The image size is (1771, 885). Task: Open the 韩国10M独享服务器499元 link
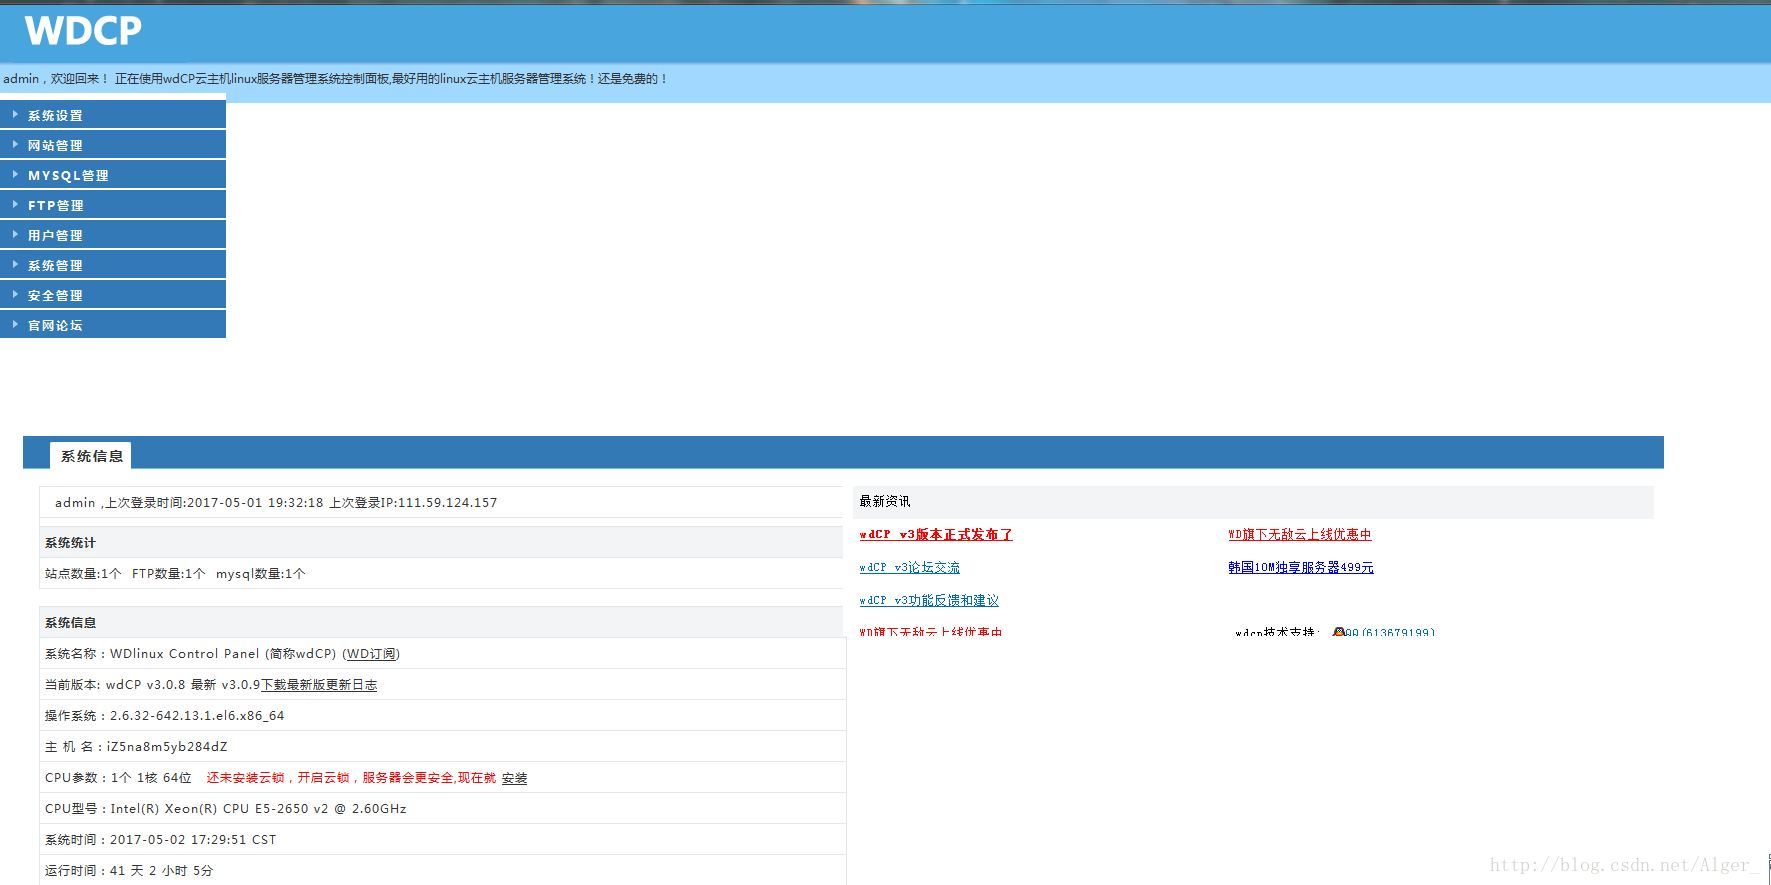(x=1300, y=568)
